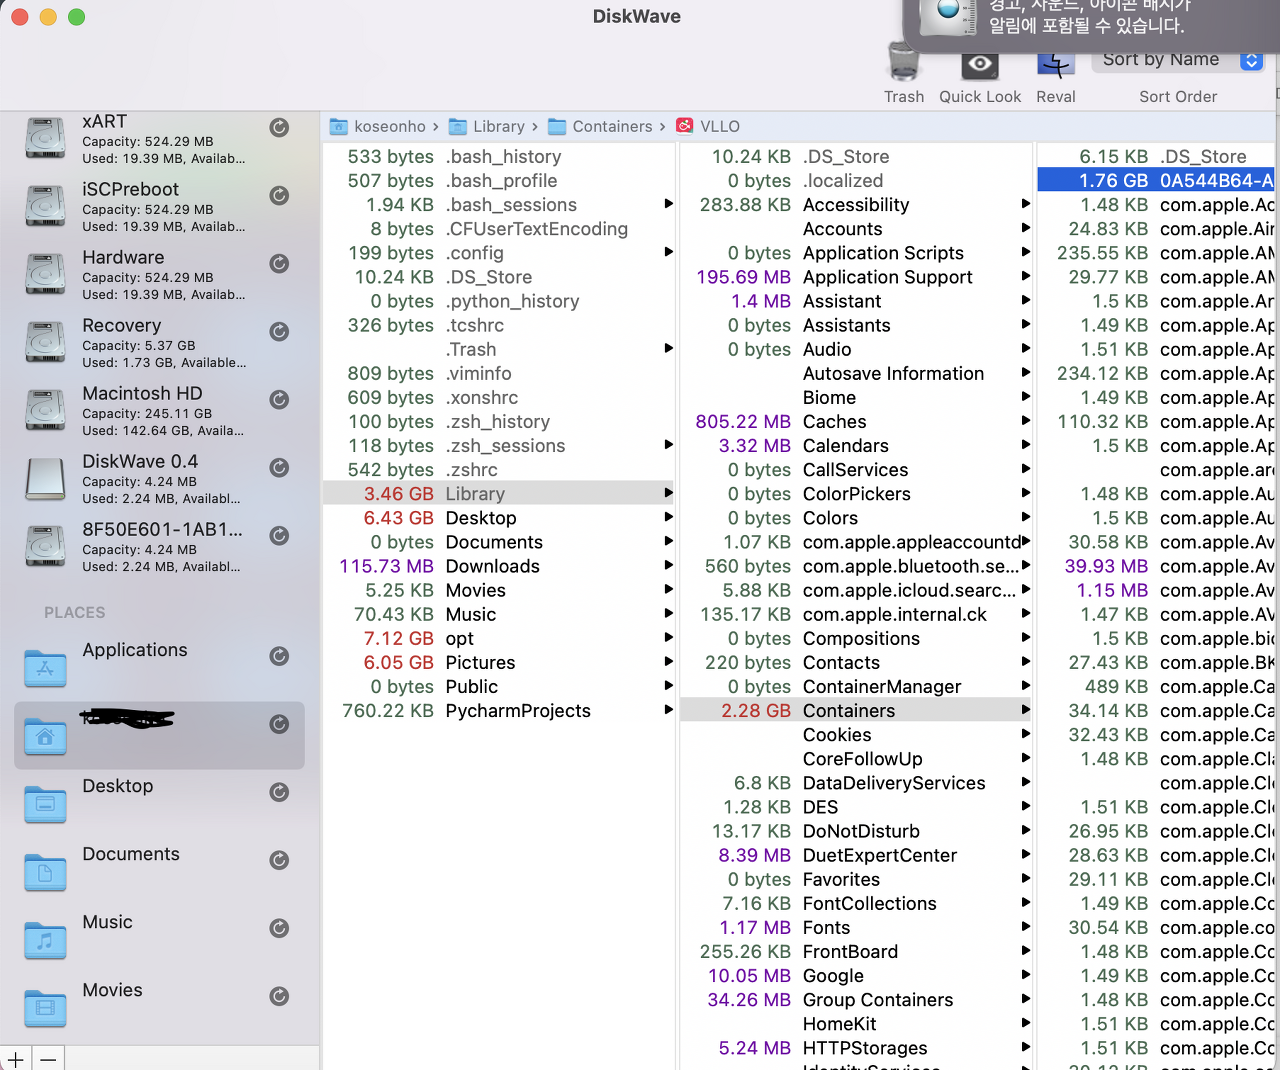The image size is (1280, 1070).
Task: Select the opt folder row
Action: (x=499, y=638)
